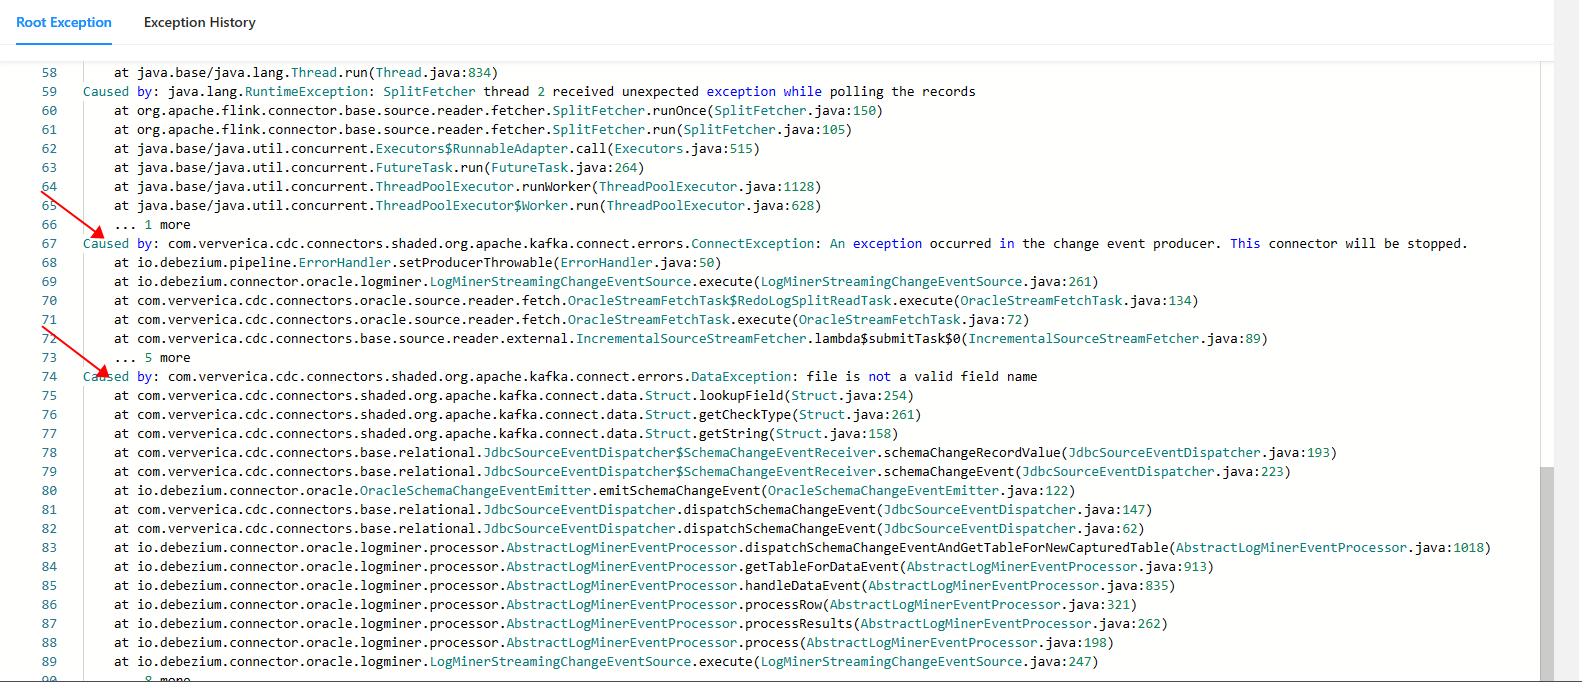Click line number 89 in the gutter
The width and height of the screenshot is (1582, 682).
click(49, 661)
